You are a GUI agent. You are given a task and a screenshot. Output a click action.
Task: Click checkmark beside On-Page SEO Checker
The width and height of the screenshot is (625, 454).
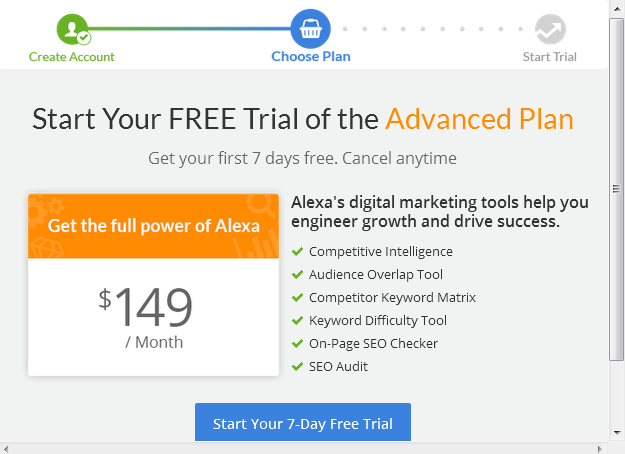(x=297, y=344)
